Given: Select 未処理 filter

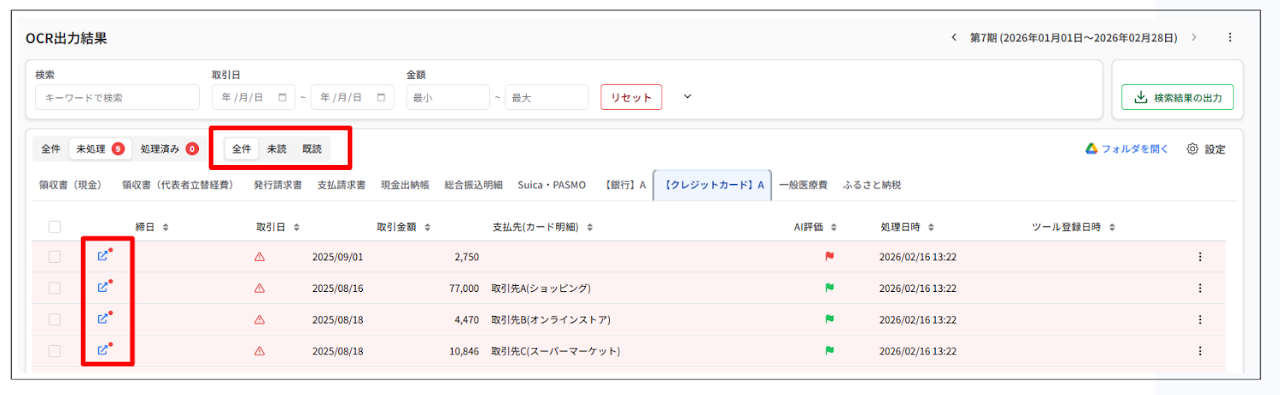Looking at the screenshot, I should (100, 149).
